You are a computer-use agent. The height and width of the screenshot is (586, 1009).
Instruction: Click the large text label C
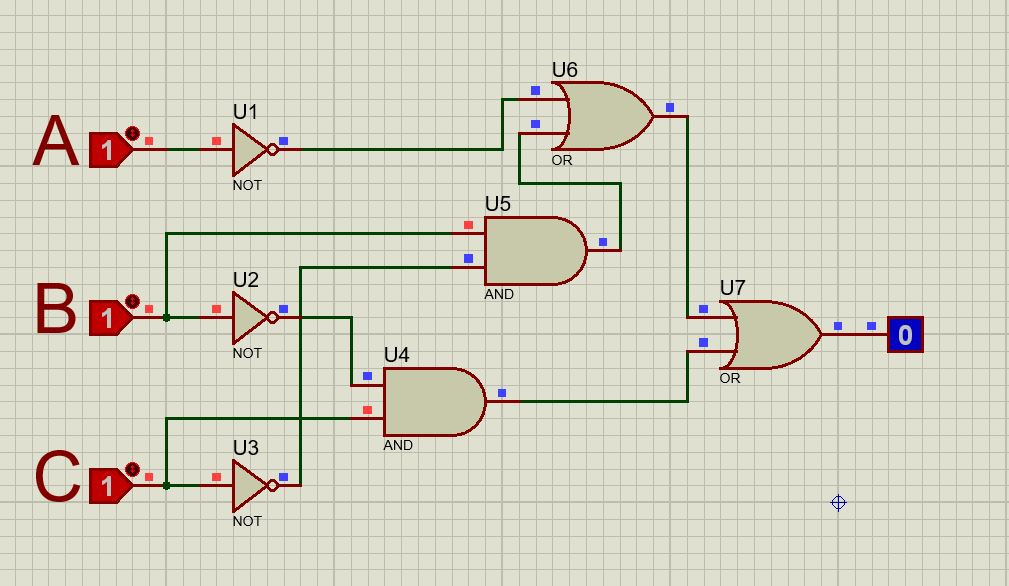[57, 477]
